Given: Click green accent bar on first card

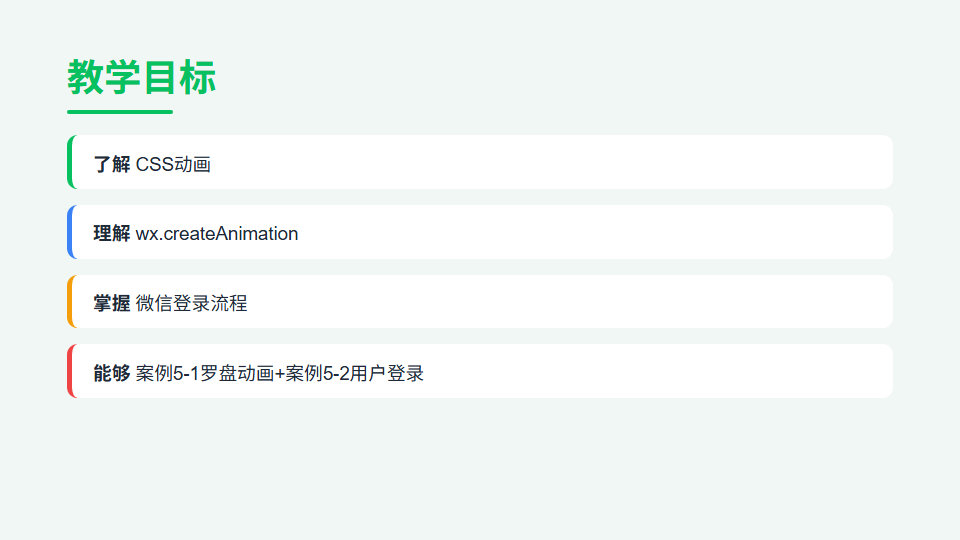Looking at the screenshot, I should pos(70,162).
